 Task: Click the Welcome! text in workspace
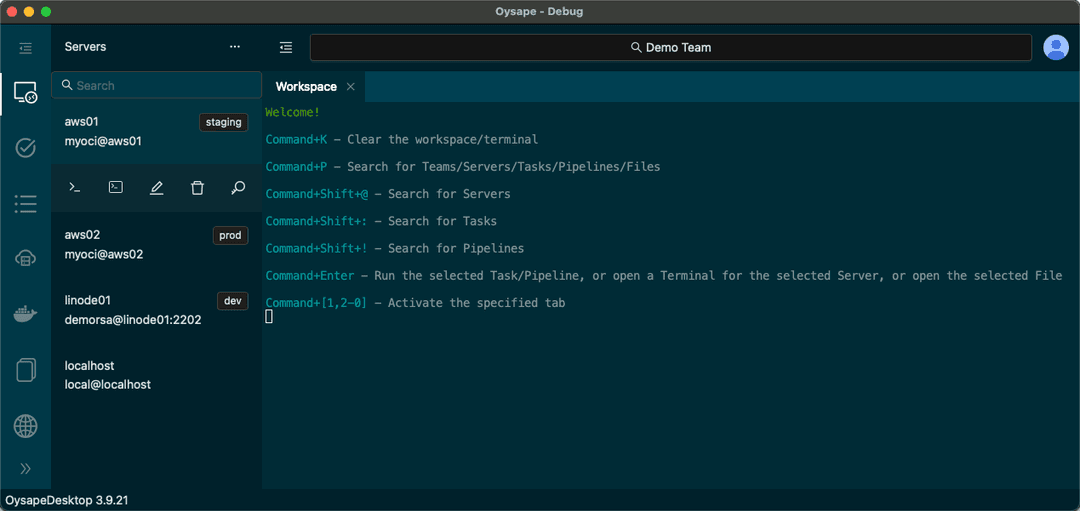pyautogui.click(x=293, y=112)
